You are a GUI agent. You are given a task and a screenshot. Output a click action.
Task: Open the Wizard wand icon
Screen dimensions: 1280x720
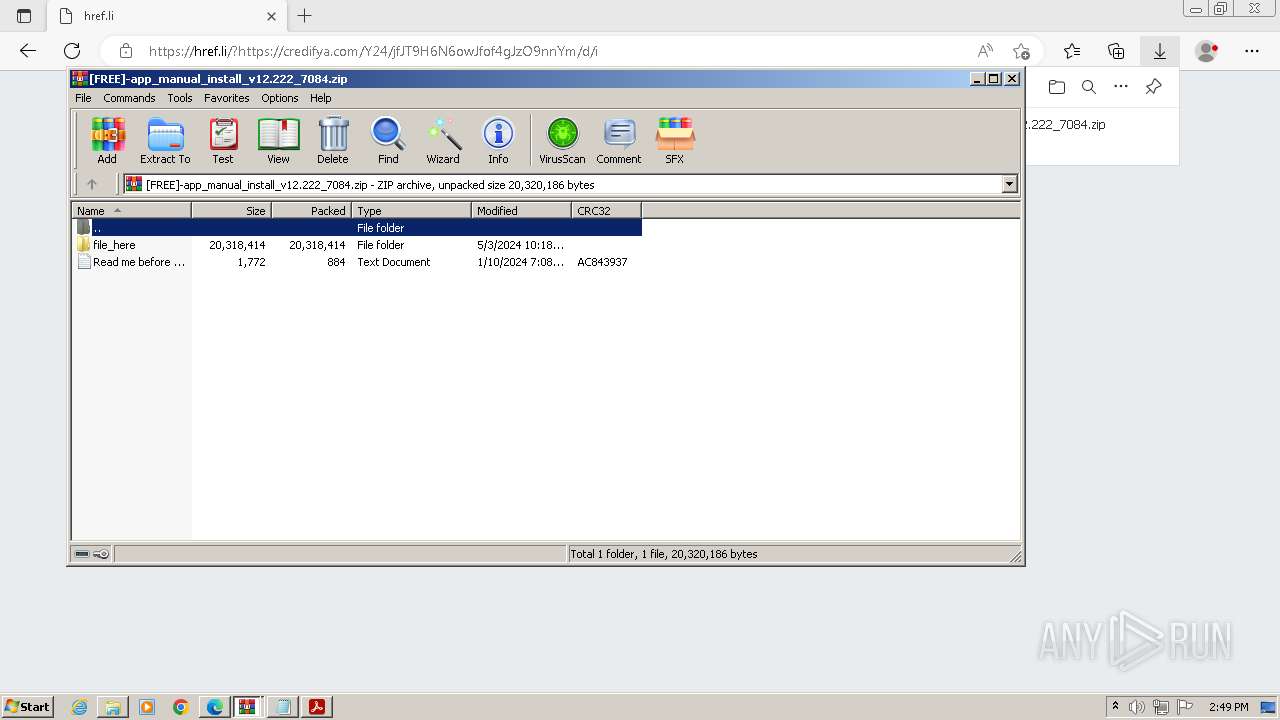[443, 140]
